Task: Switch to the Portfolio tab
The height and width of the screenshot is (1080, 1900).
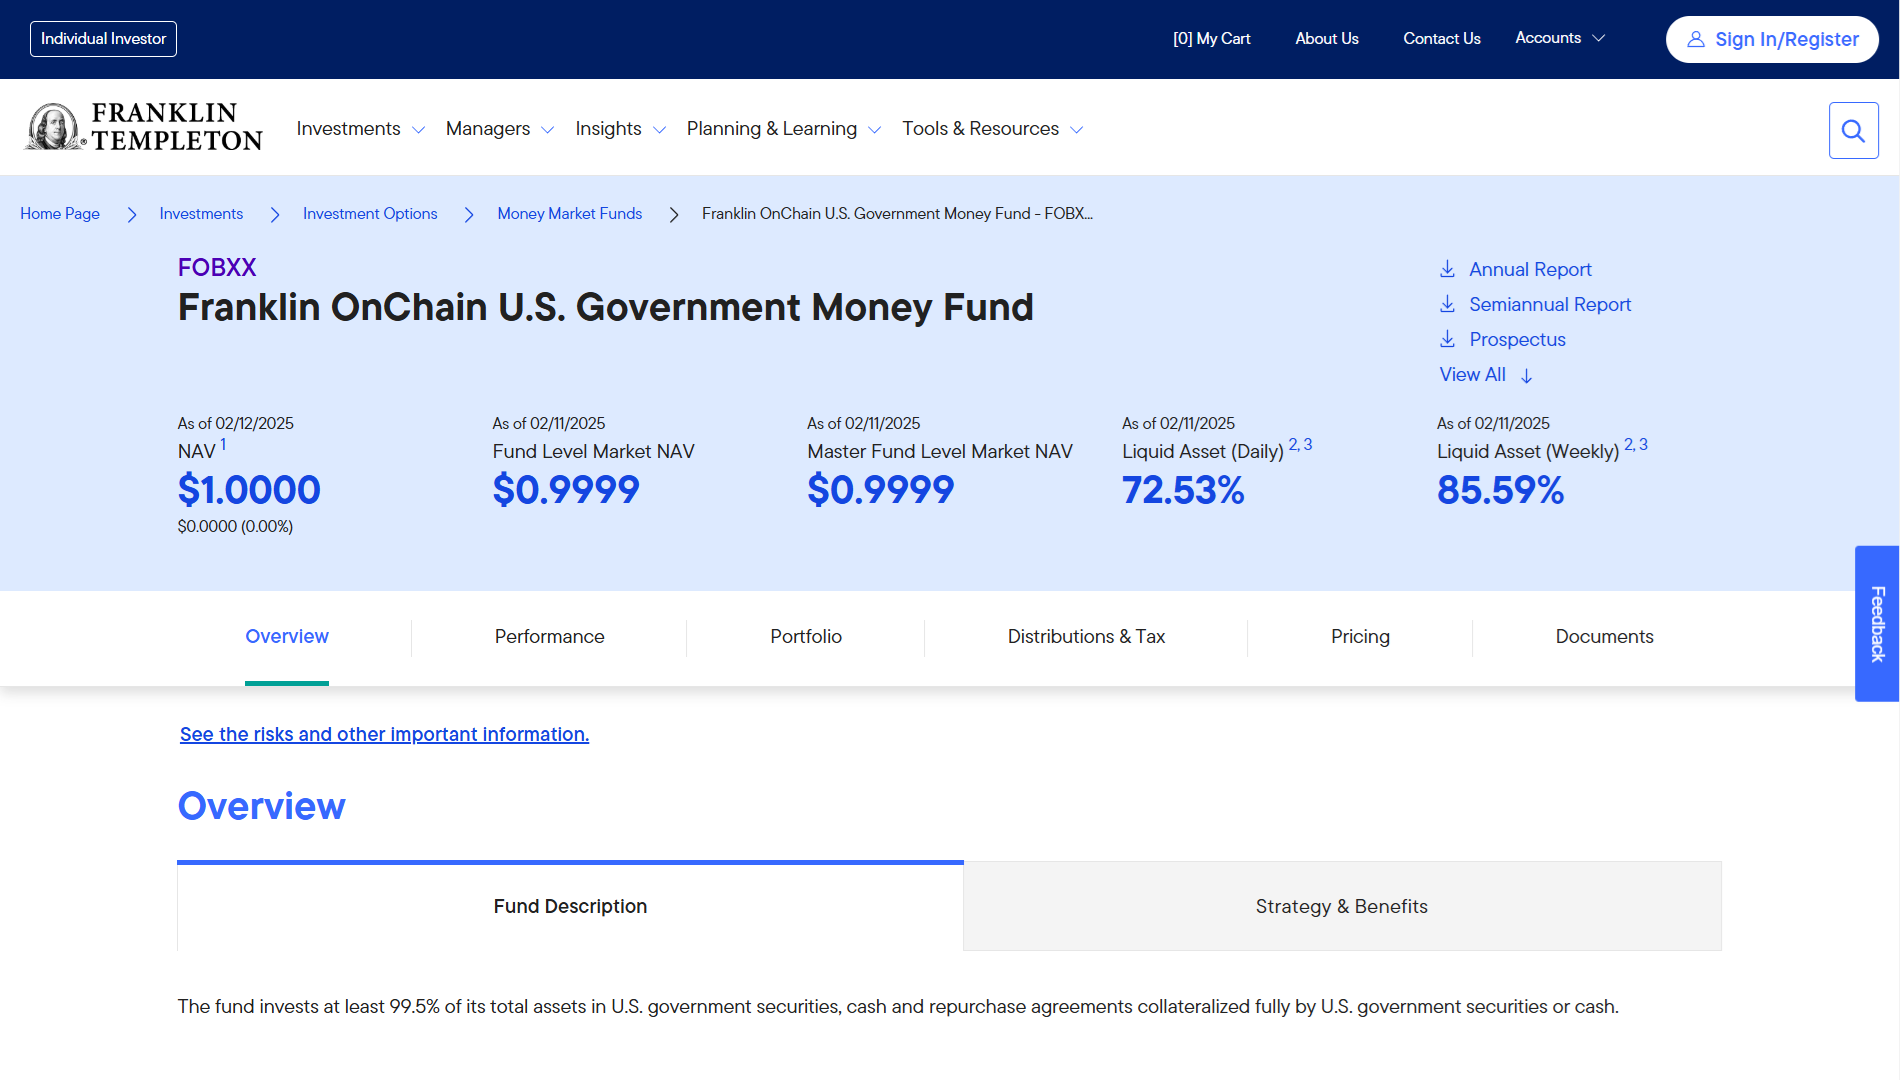Action: click(806, 637)
